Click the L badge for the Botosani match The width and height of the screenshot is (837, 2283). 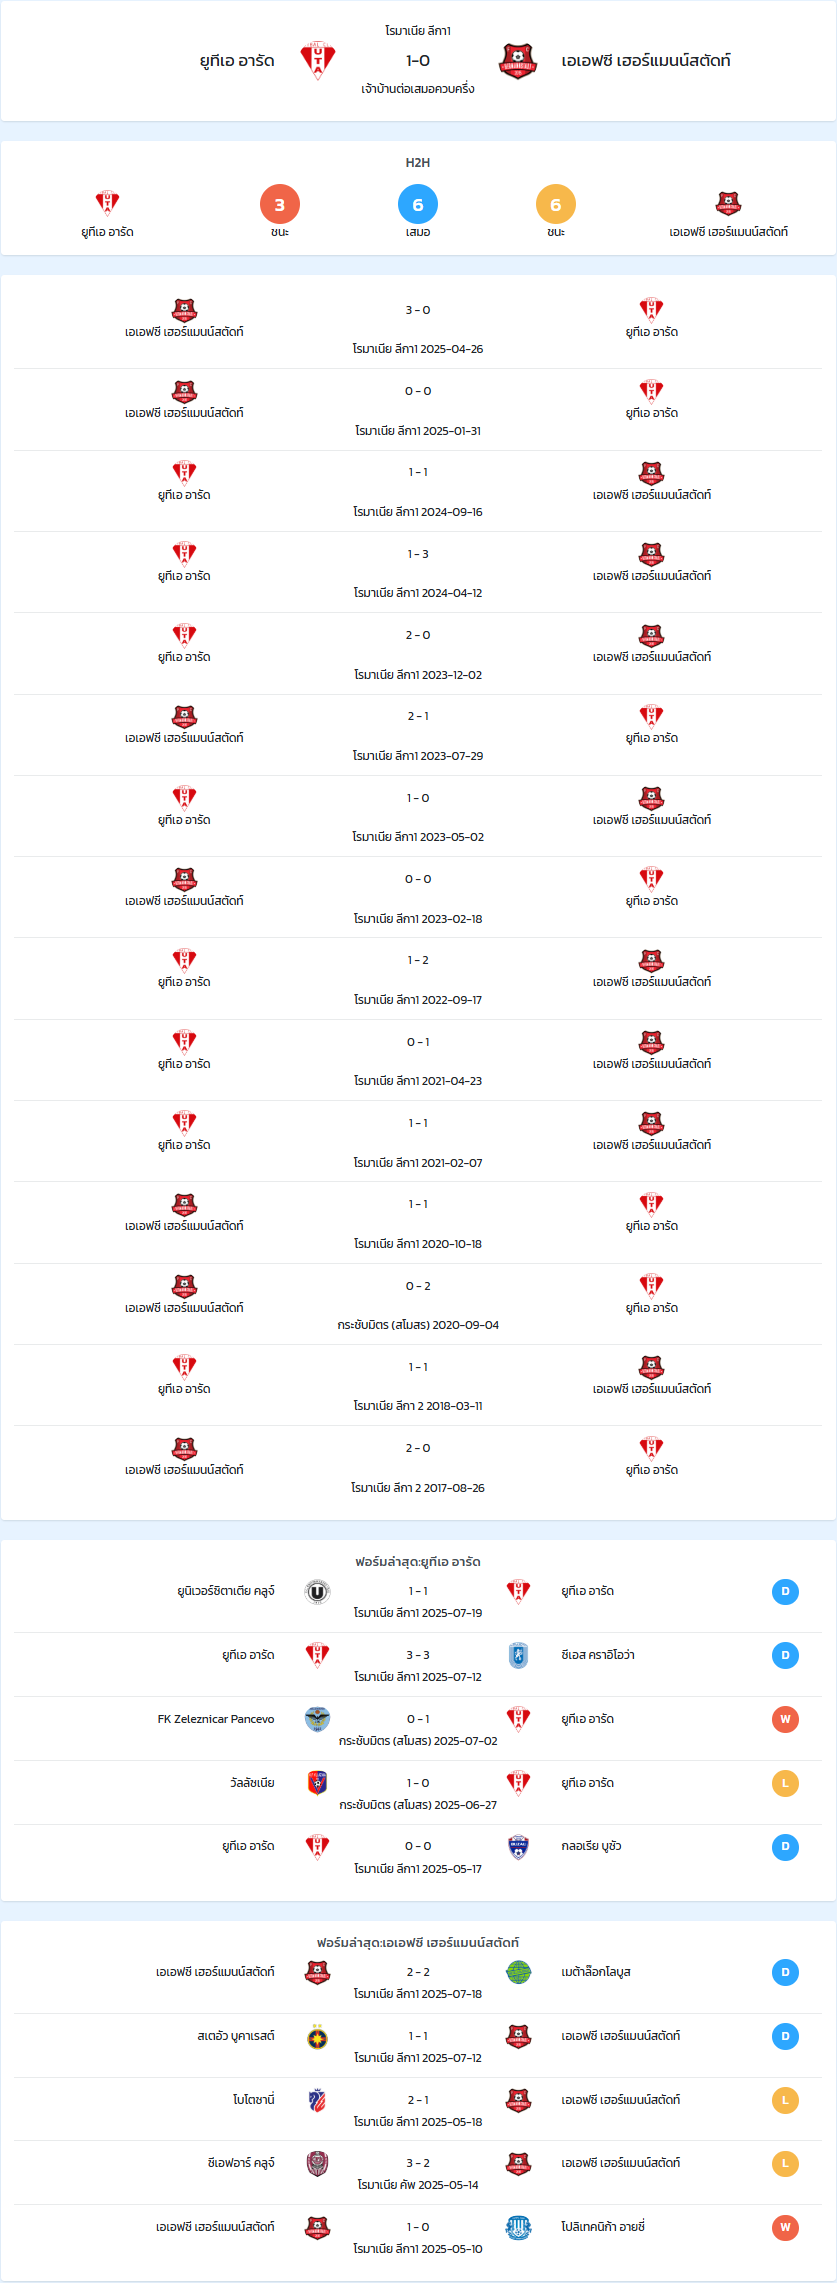785,2100
